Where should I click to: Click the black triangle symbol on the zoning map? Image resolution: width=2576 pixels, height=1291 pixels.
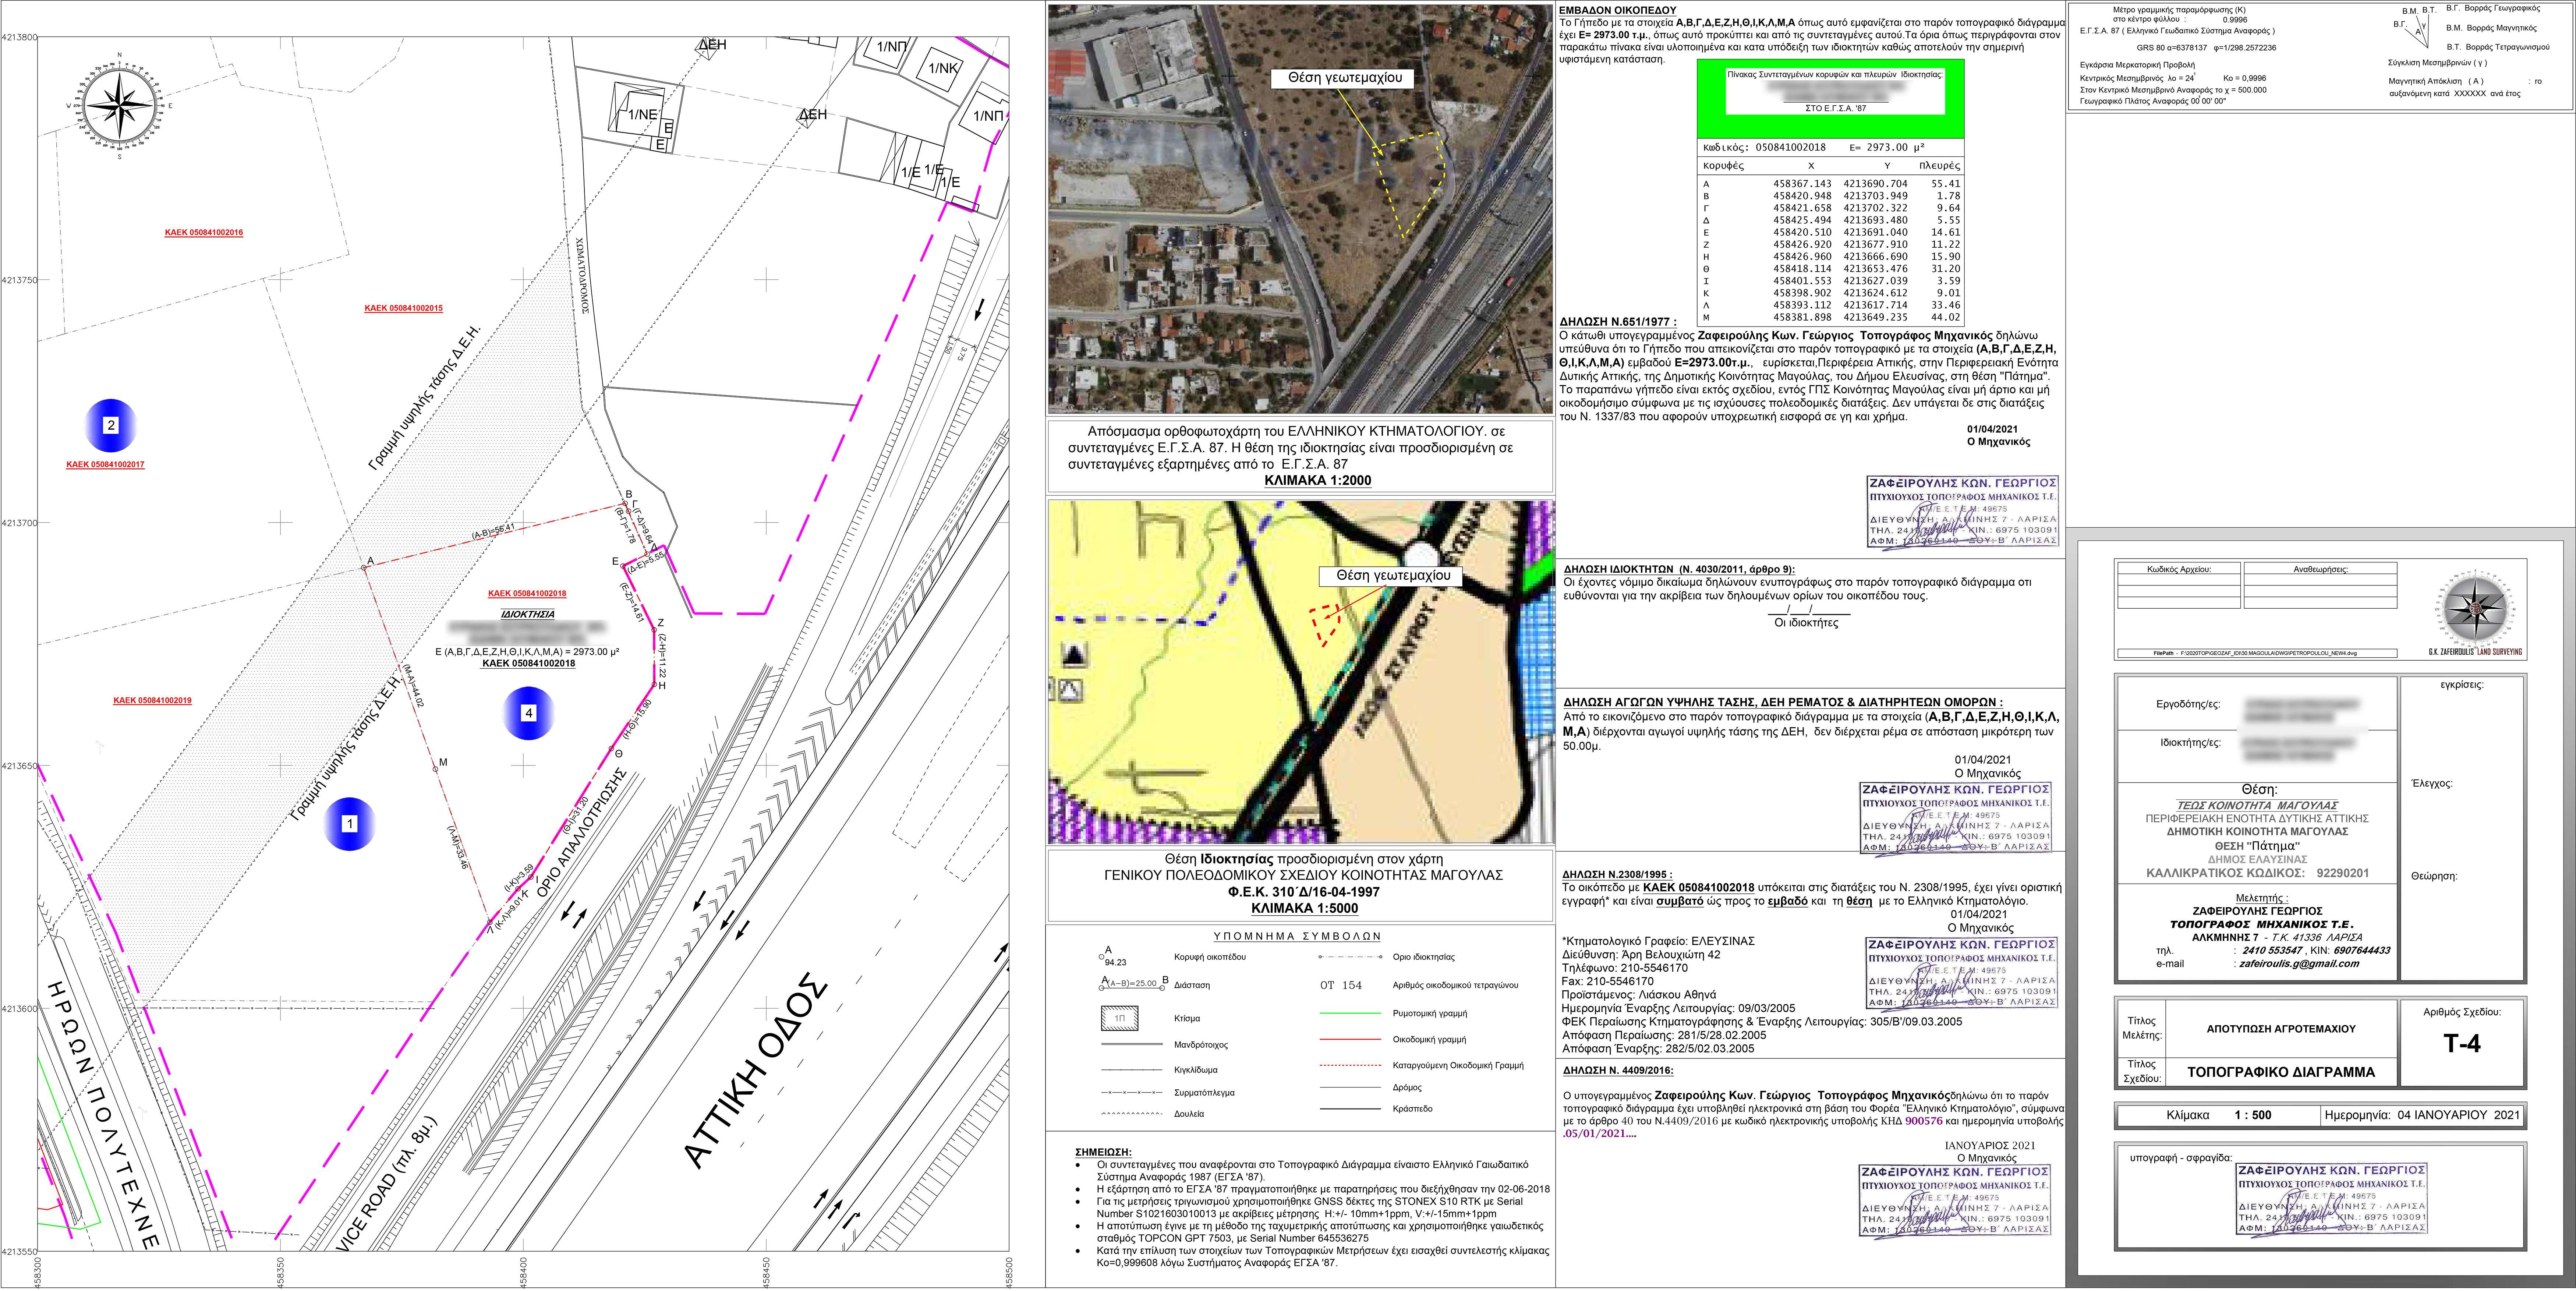tap(1073, 655)
